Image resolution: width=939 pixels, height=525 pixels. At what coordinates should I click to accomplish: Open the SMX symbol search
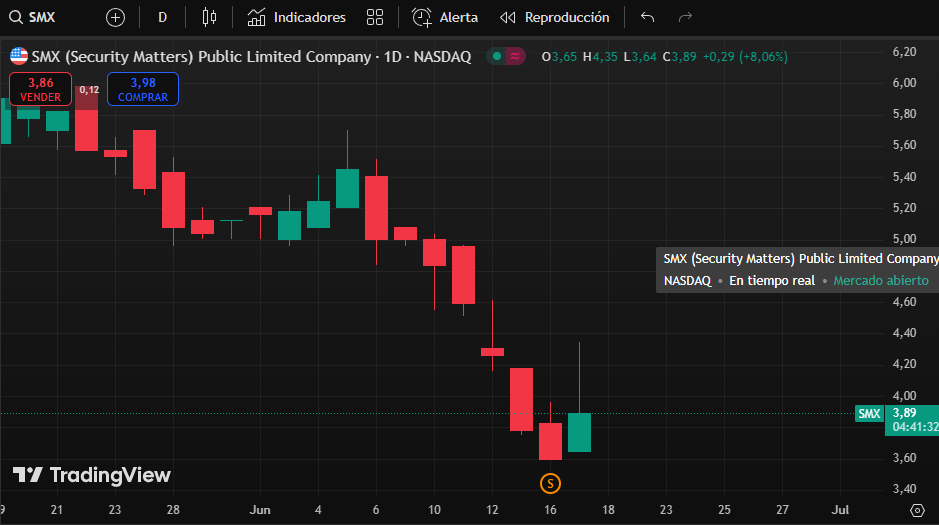pyautogui.click(x=33, y=17)
